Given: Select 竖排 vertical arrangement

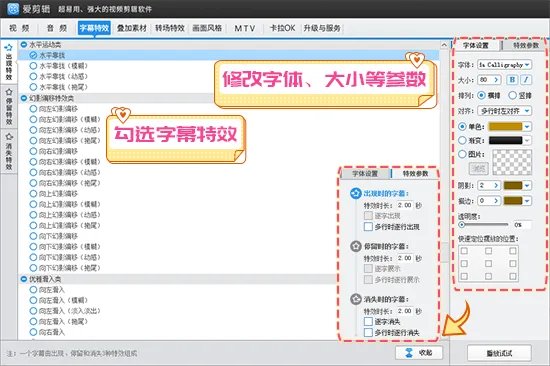Looking at the screenshot, I should [512, 95].
